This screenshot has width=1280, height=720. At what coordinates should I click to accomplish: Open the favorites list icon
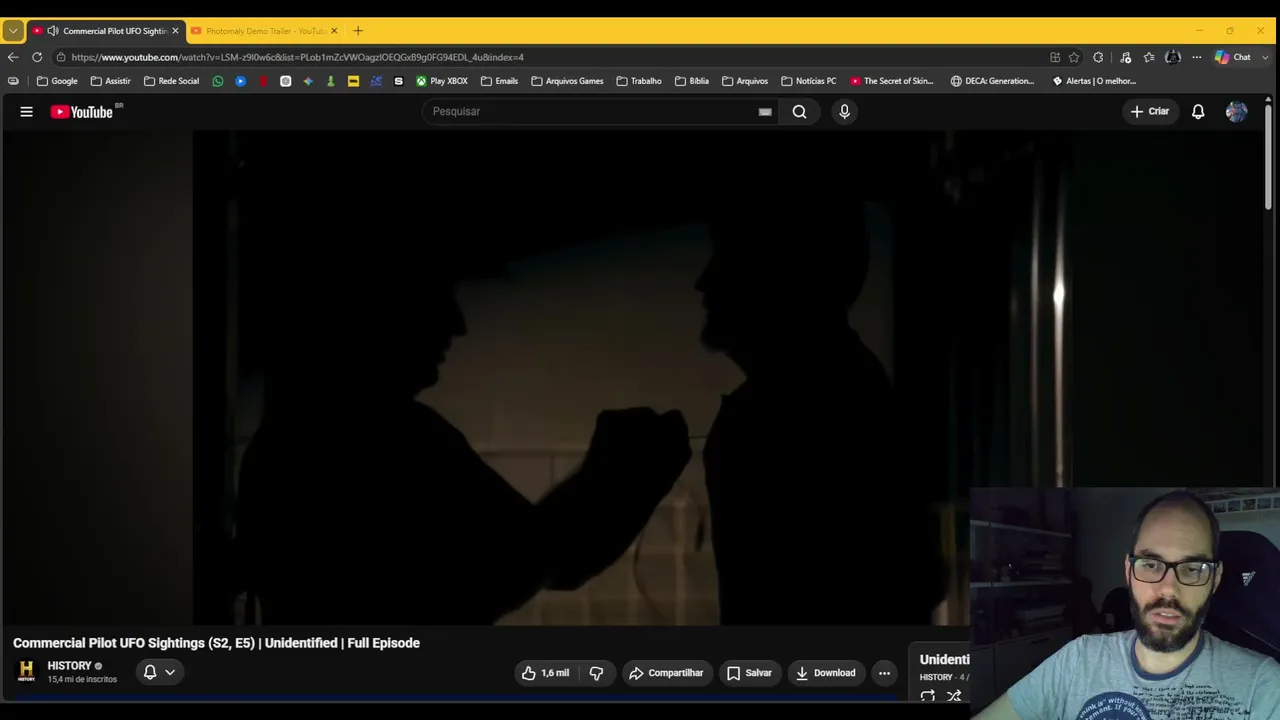1149,57
